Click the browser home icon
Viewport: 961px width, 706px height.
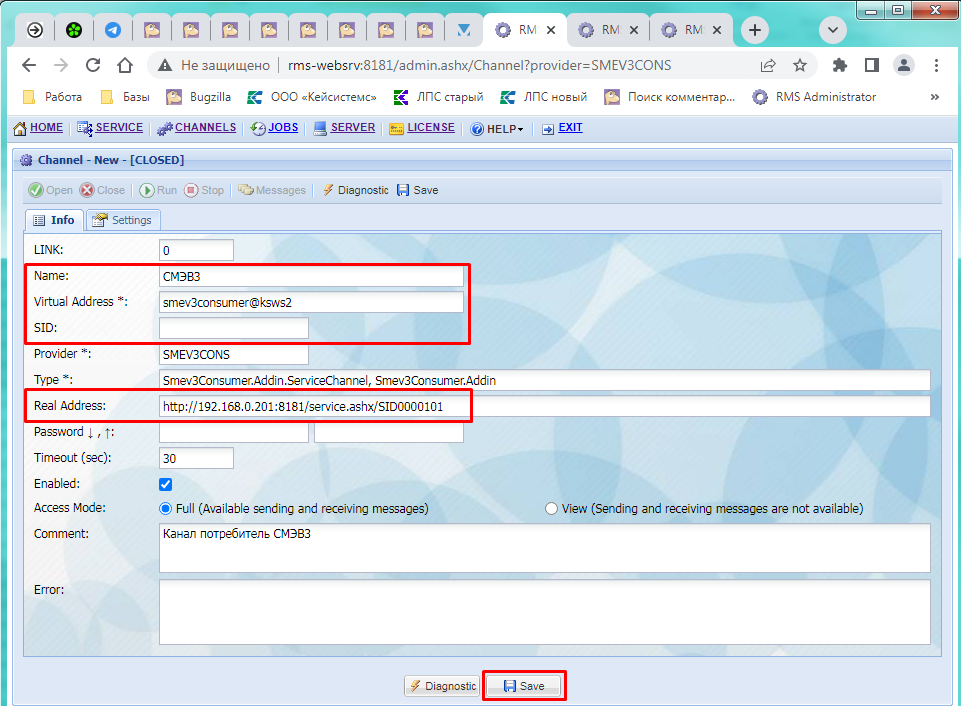pos(125,65)
